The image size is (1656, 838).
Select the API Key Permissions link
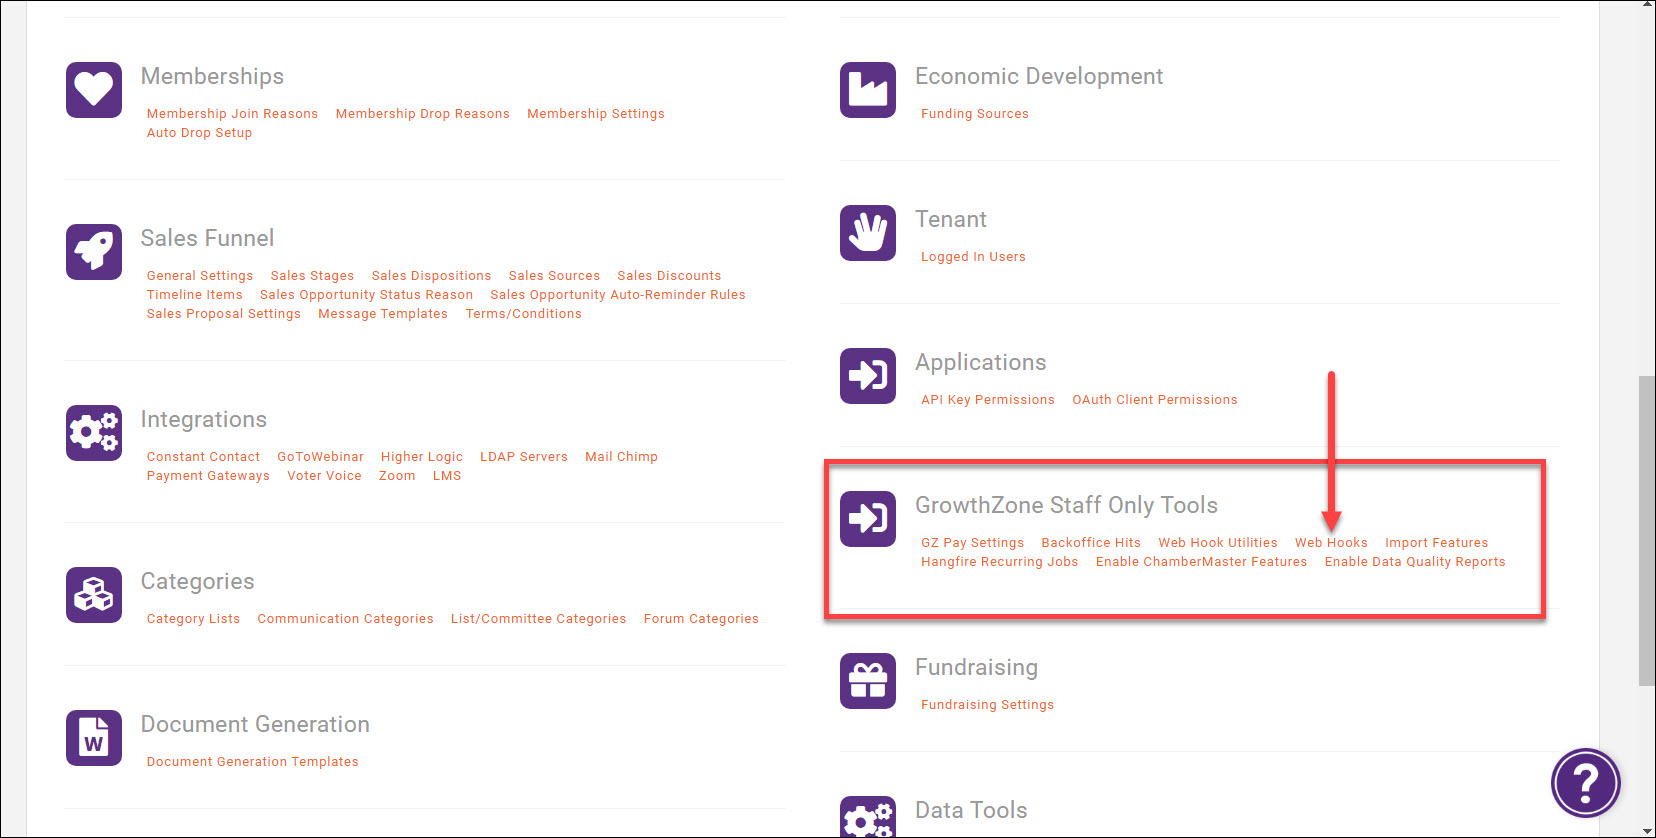pos(987,400)
